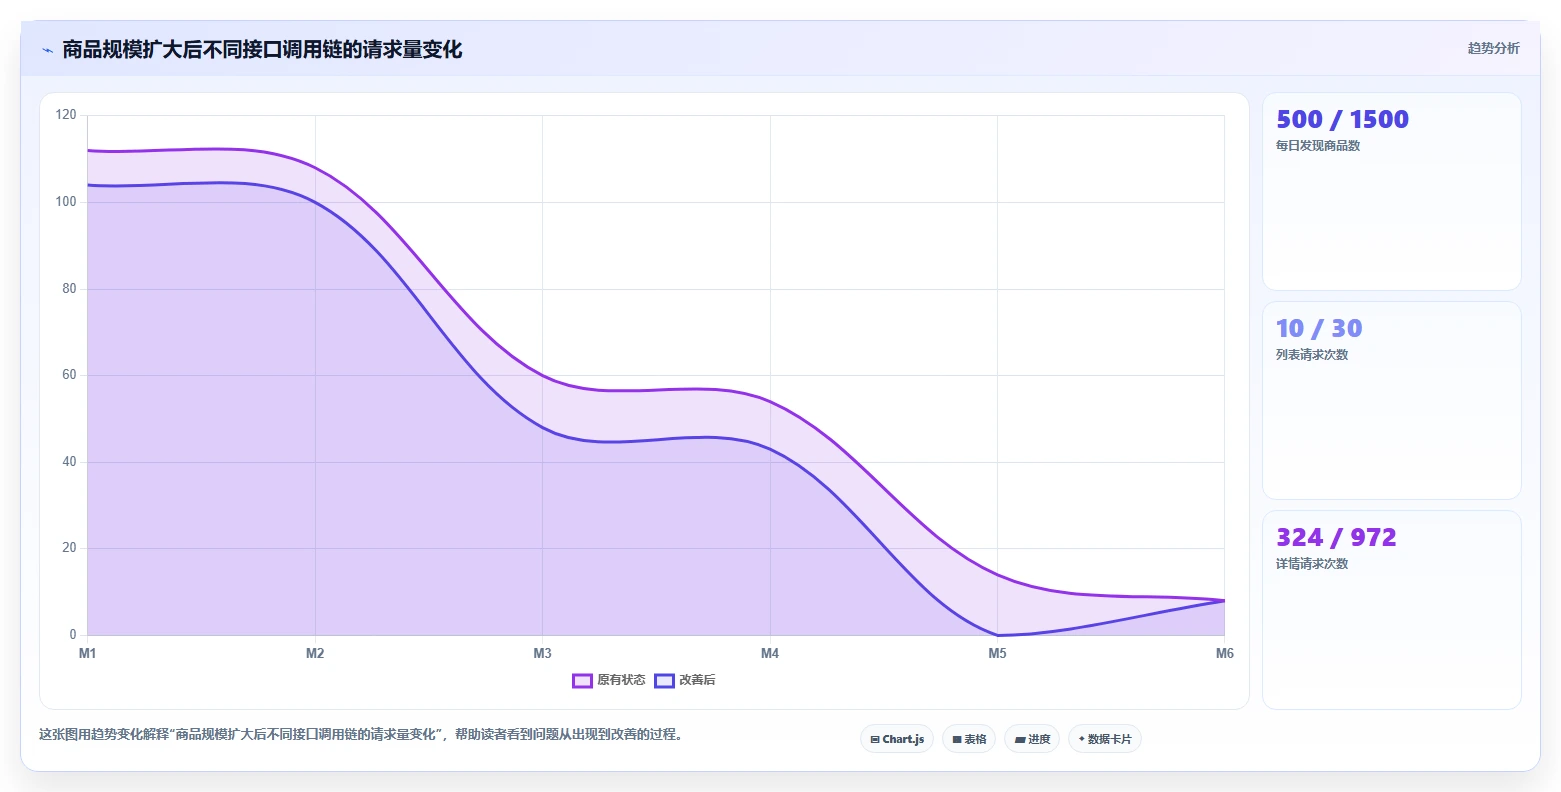Click the 数据卡片 tag pill
Screen dimensions: 1561x792
pyautogui.click(x=1105, y=739)
